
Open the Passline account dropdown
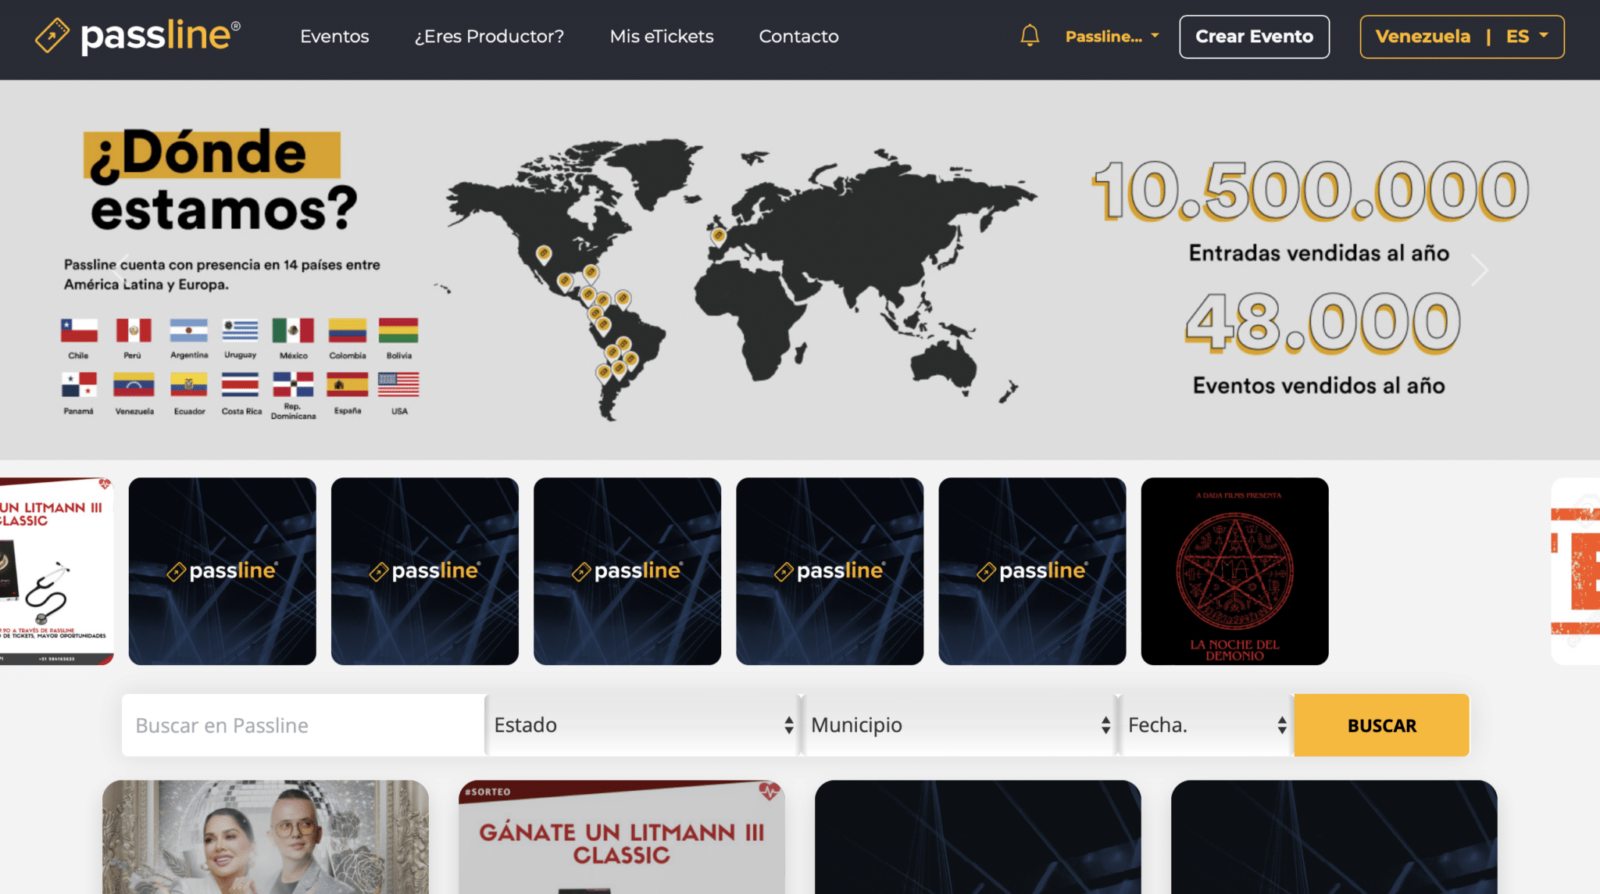point(1112,36)
